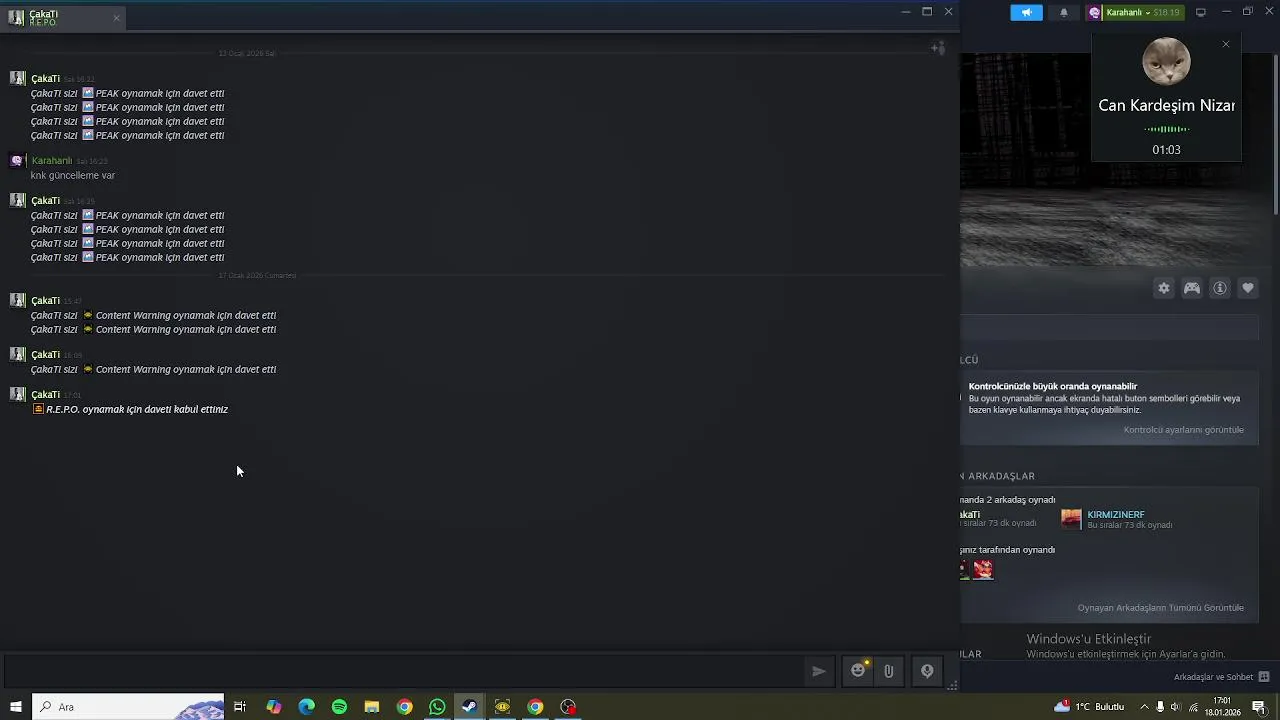Click 'Kontrolcünüzle büyük oranda oynanabilir' heading
The width and height of the screenshot is (1280, 720).
coord(1053,387)
